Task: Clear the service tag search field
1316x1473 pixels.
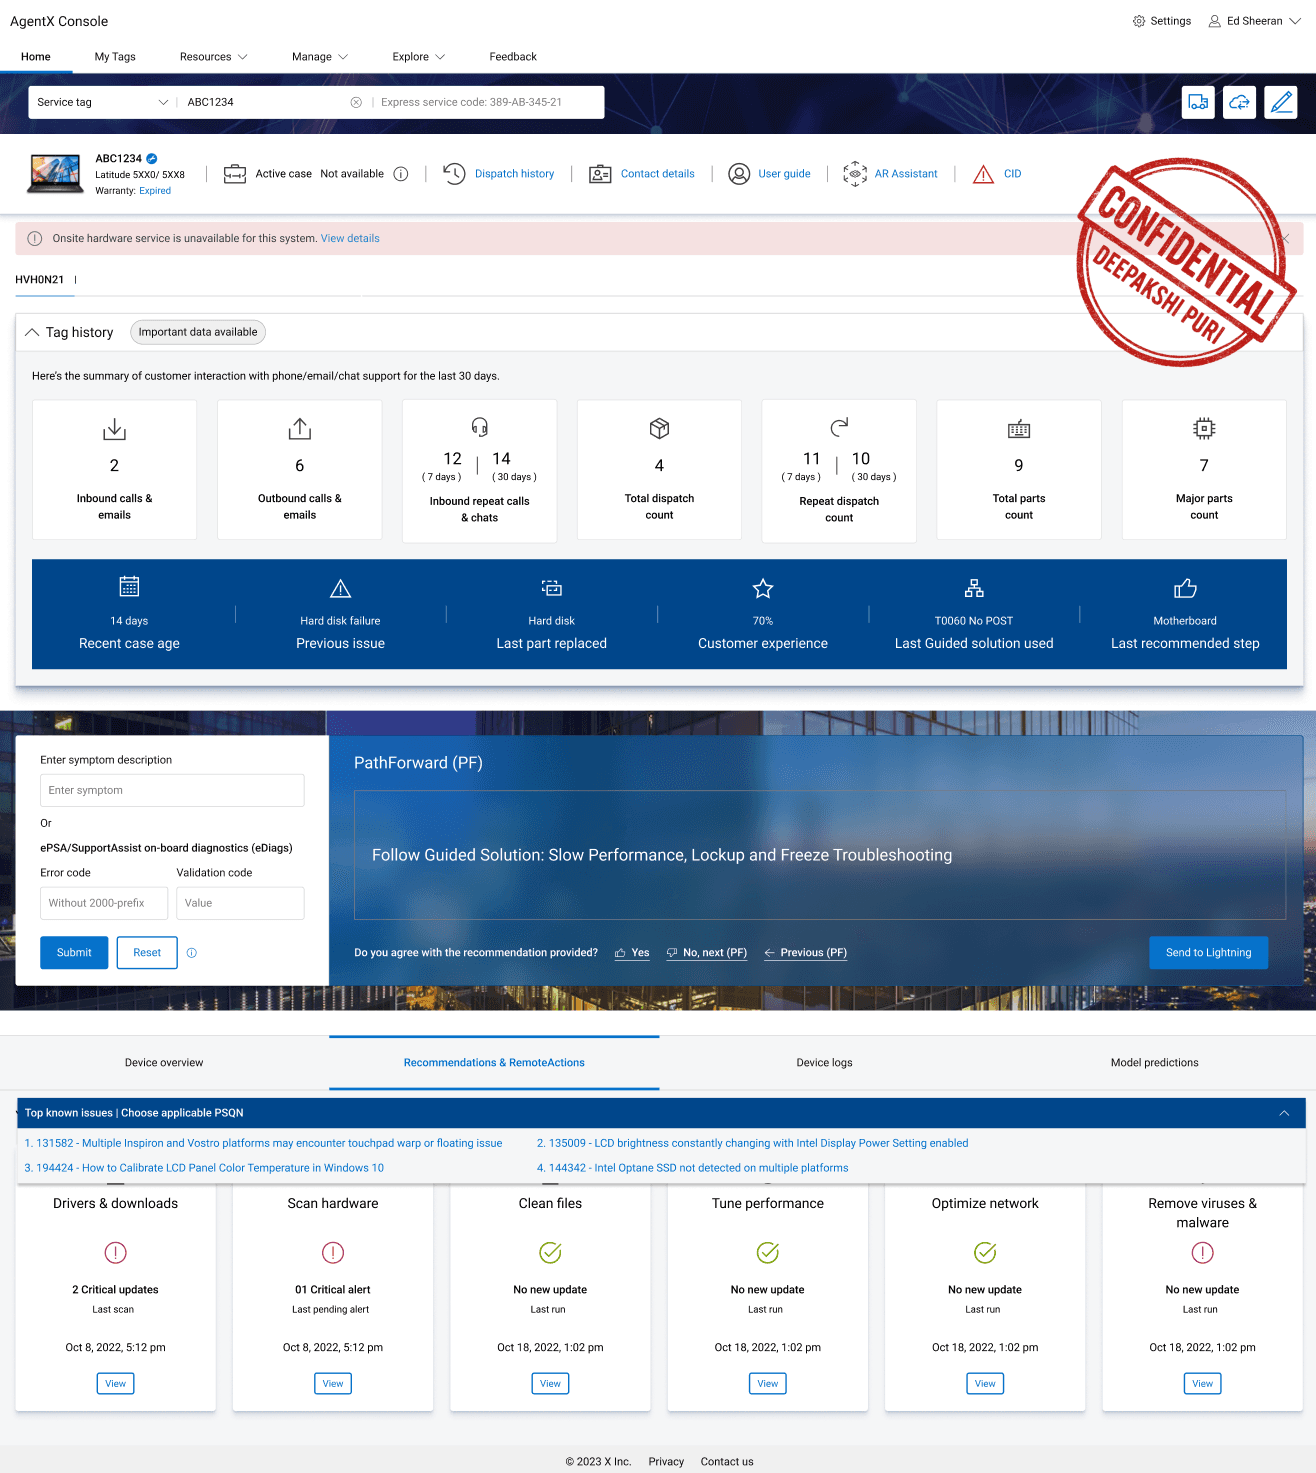Action: (x=356, y=102)
